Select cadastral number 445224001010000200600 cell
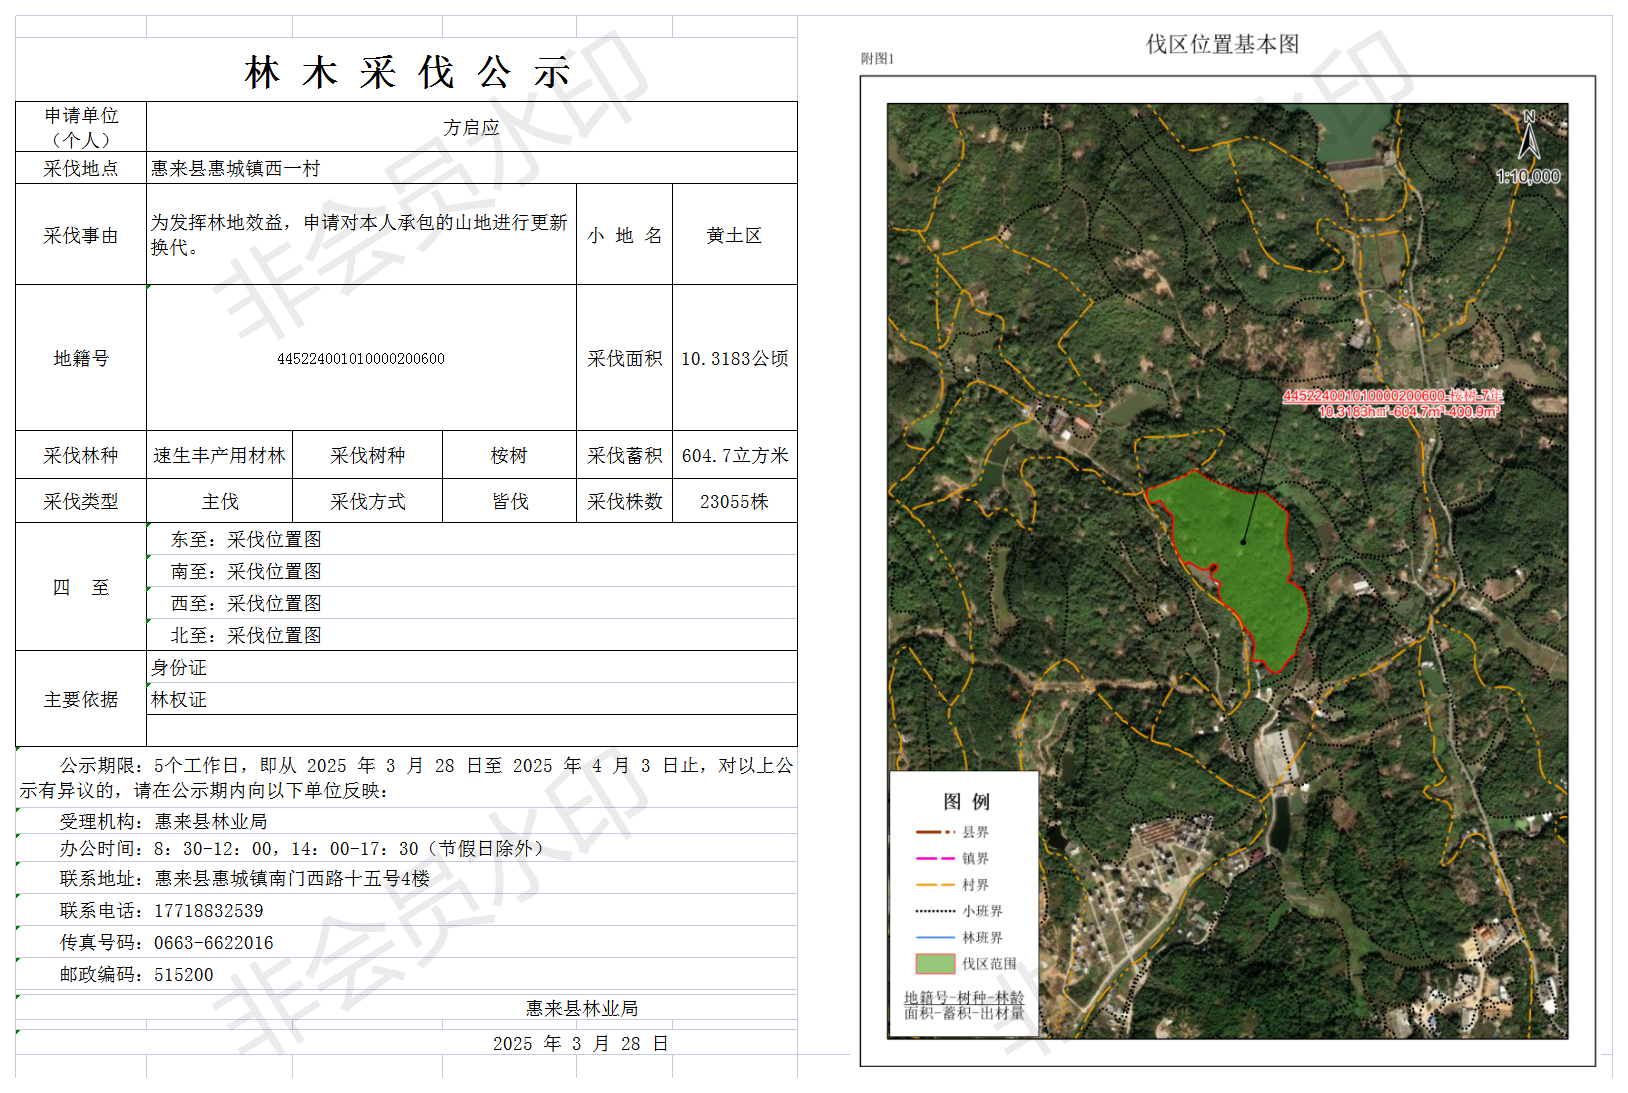The height and width of the screenshot is (1093, 1628). pos(361,358)
